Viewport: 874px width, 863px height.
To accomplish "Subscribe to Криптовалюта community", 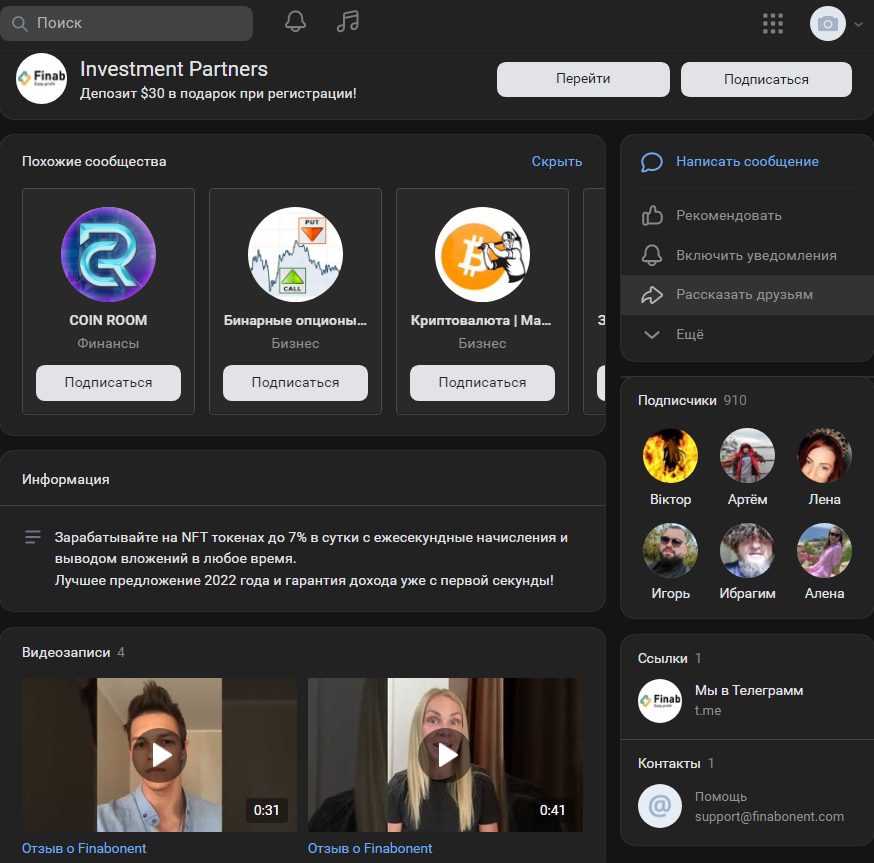I will click(482, 382).
